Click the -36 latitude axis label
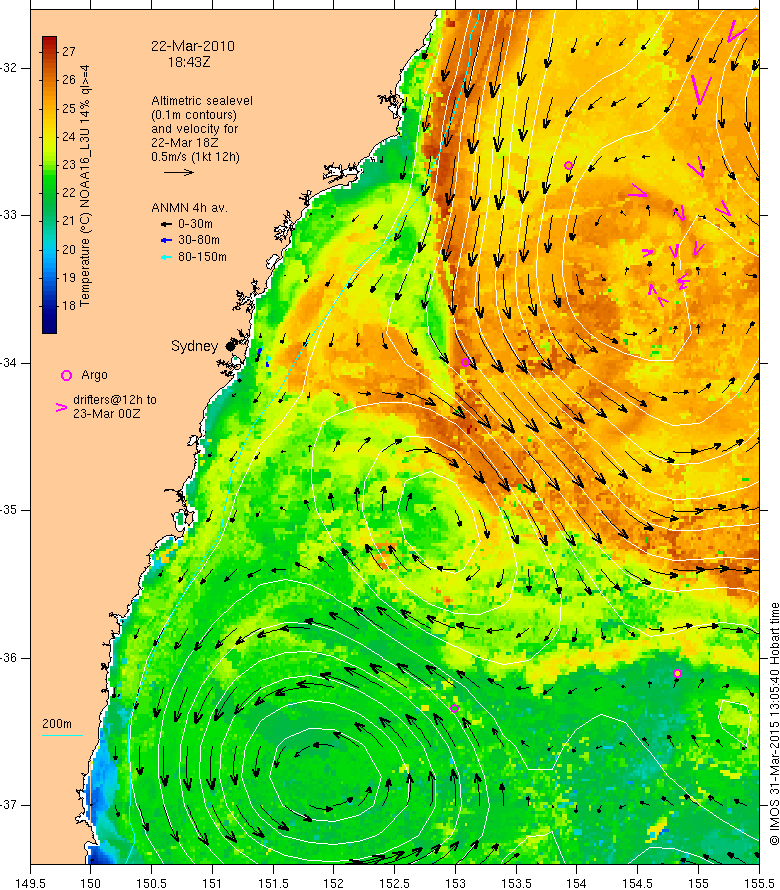 [x=9, y=658]
